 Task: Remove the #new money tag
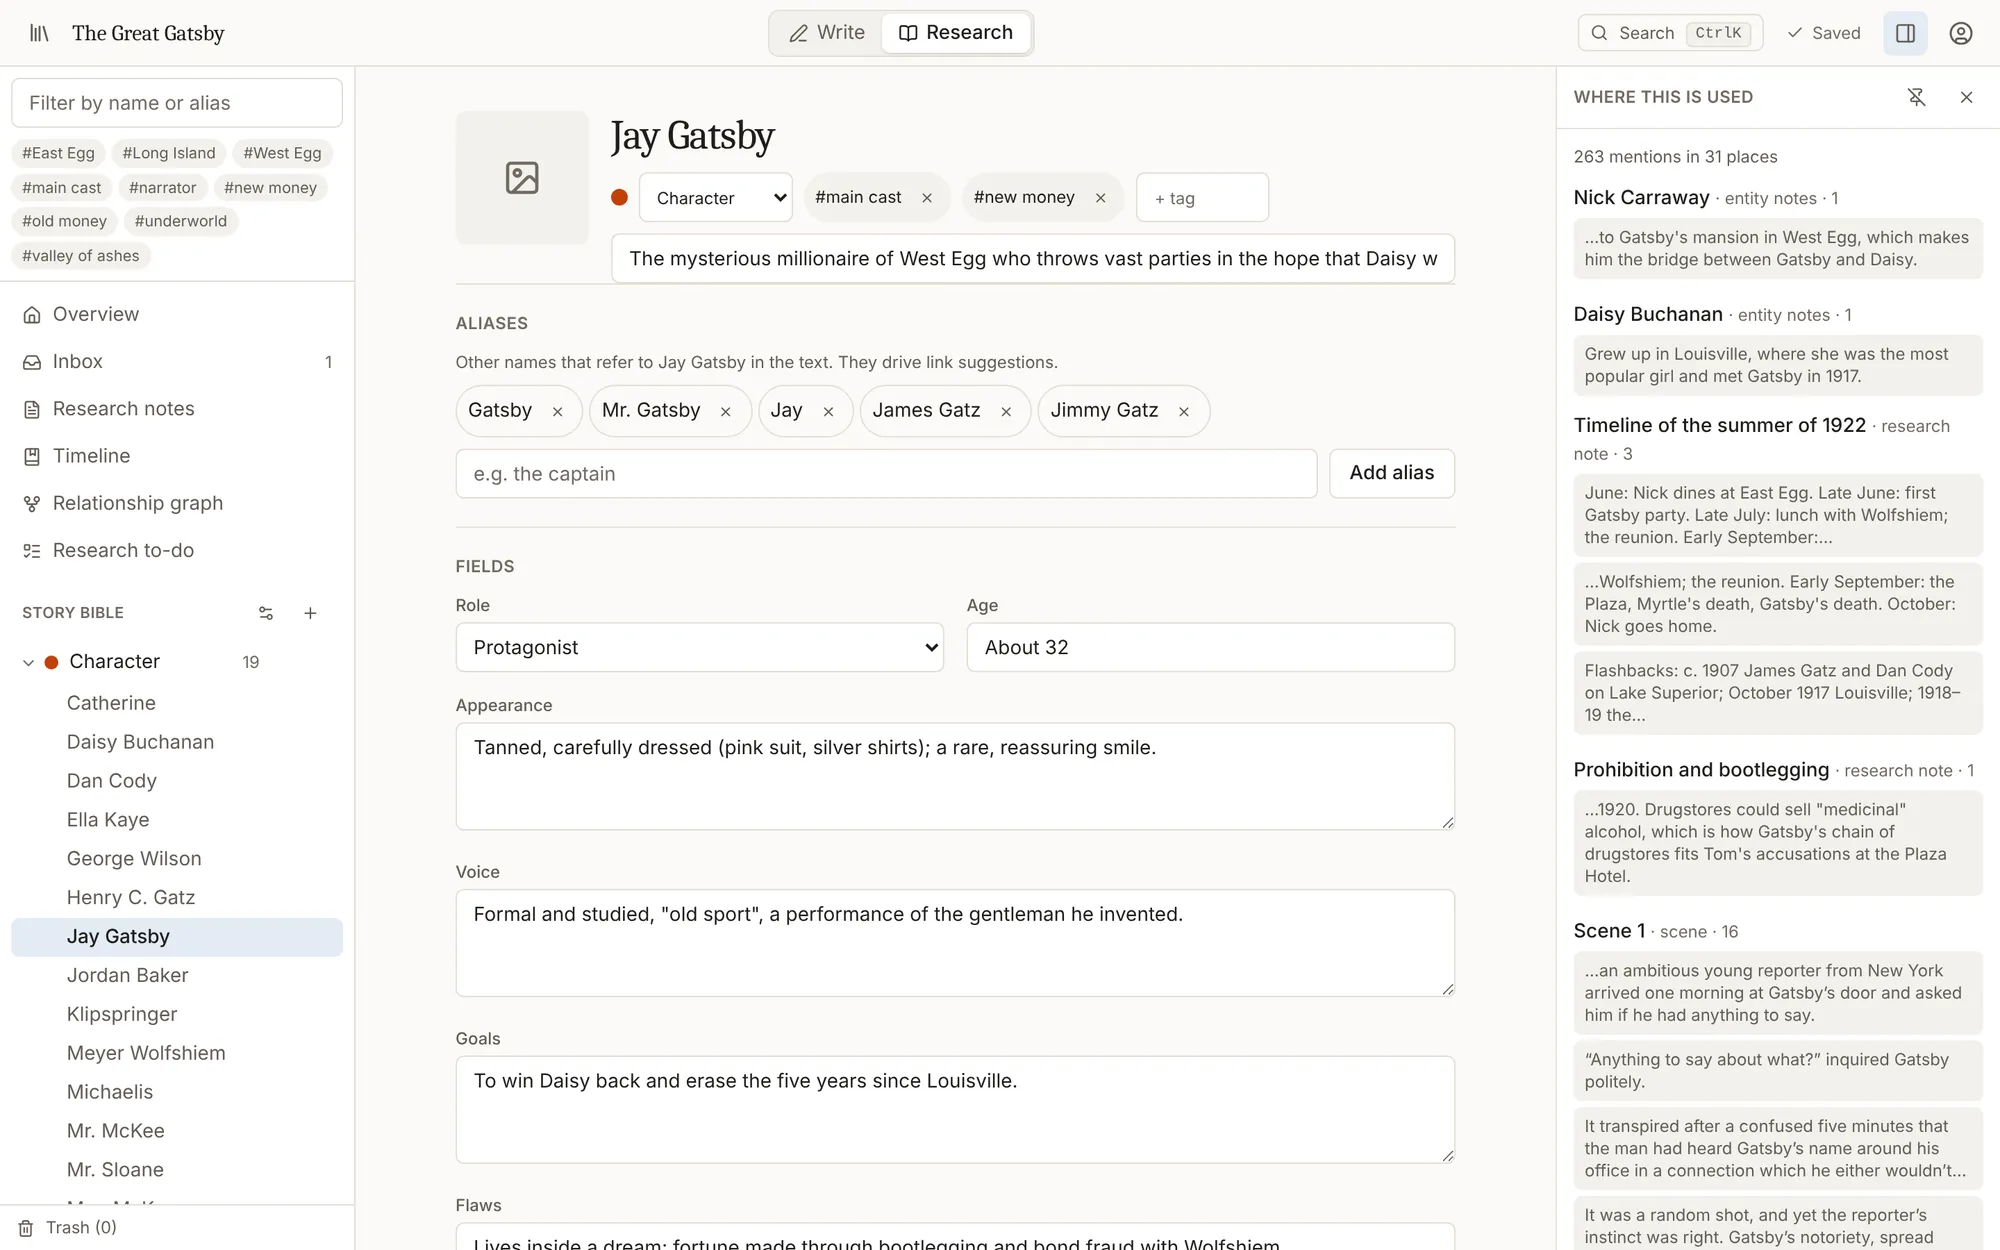[1100, 198]
